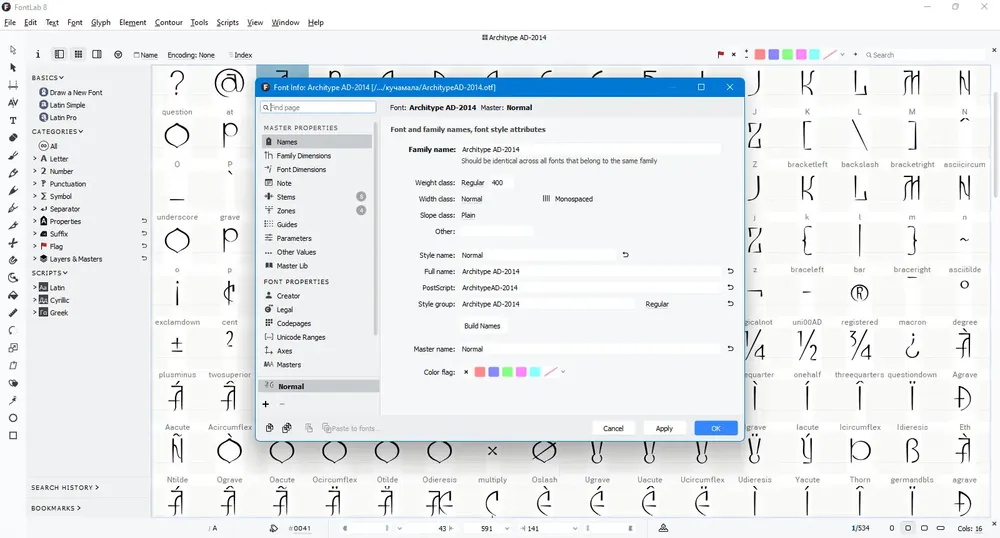Viewport: 1000px width, 538px height.
Task: Toggle the Name caption option in toolbar
Action: (145, 55)
